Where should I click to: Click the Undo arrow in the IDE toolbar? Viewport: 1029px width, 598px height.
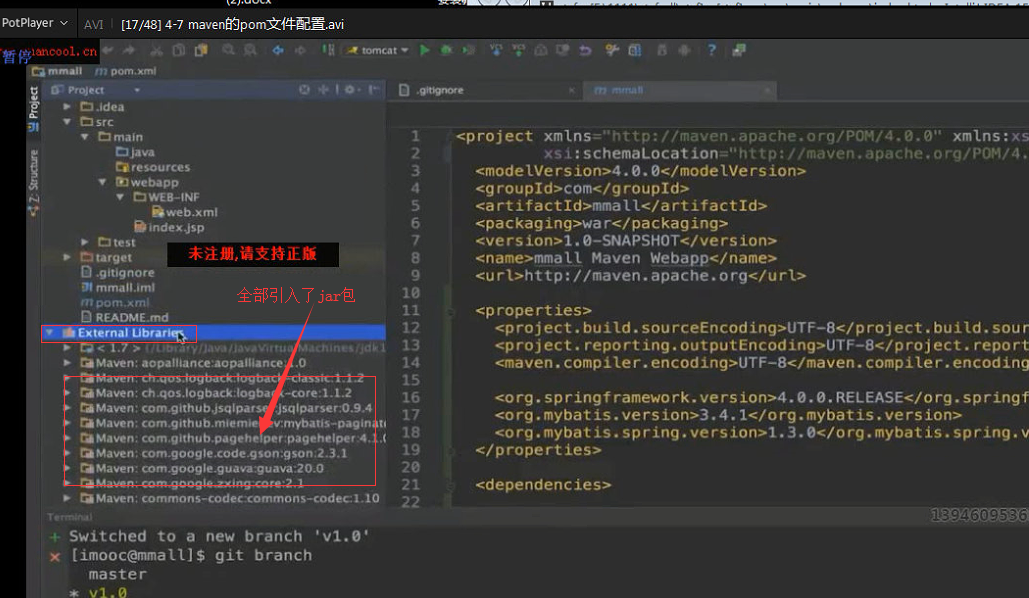(x=109, y=50)
